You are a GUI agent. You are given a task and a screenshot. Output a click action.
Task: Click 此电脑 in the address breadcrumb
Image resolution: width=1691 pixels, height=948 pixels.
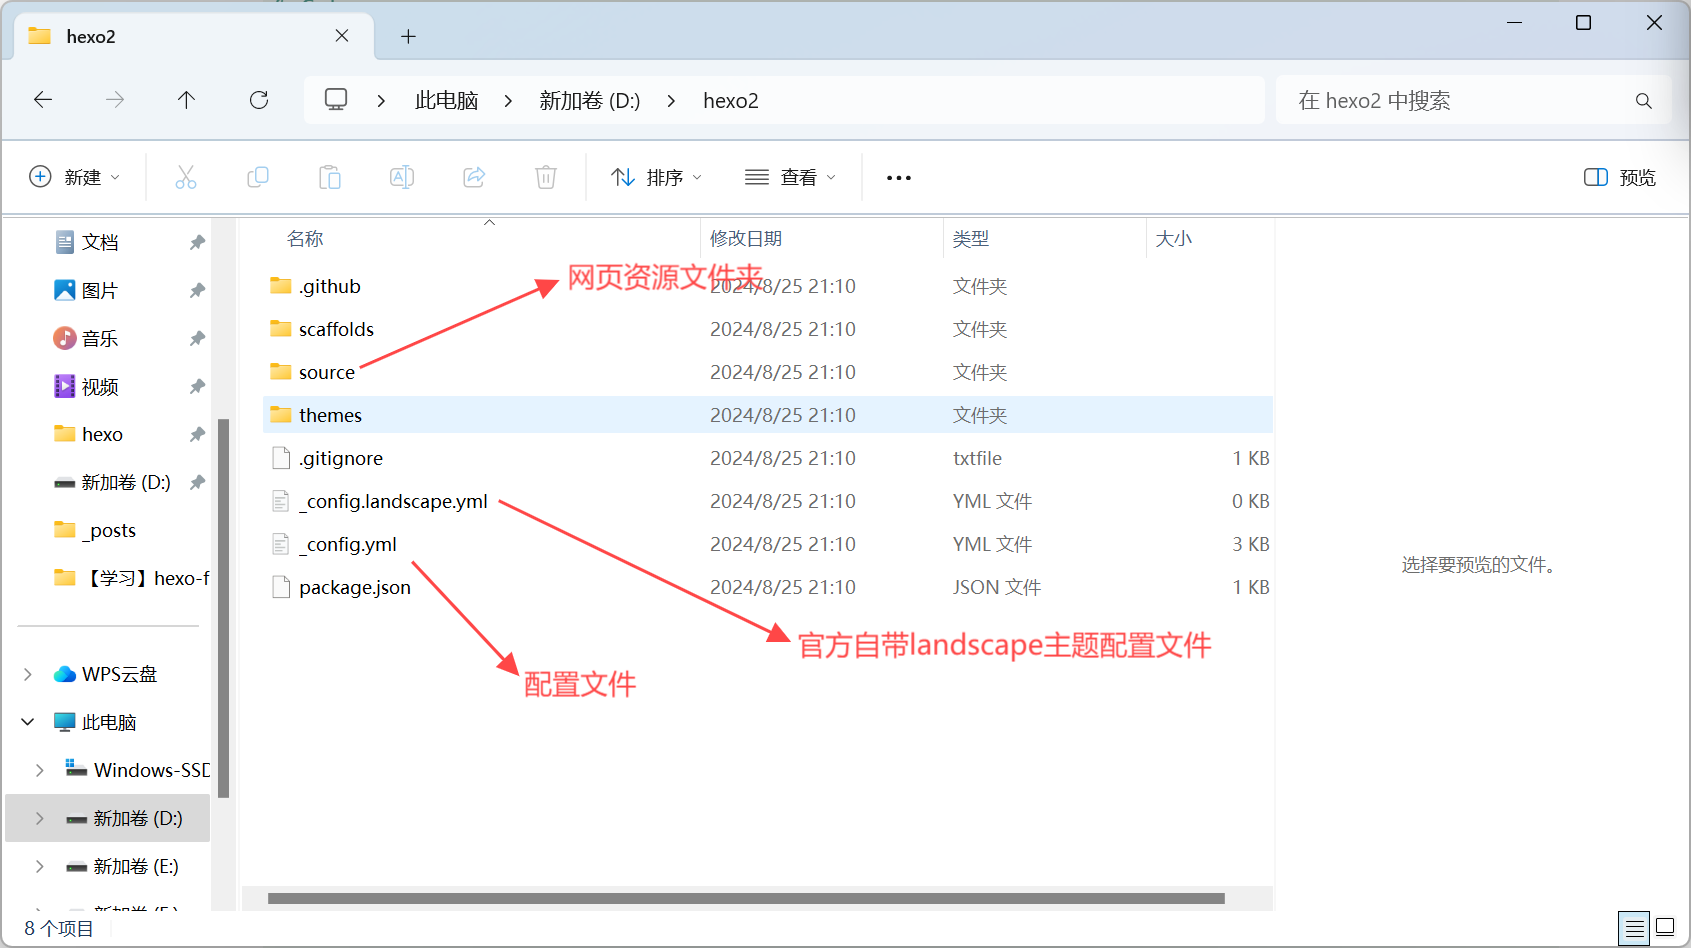(x=446, y=101)
